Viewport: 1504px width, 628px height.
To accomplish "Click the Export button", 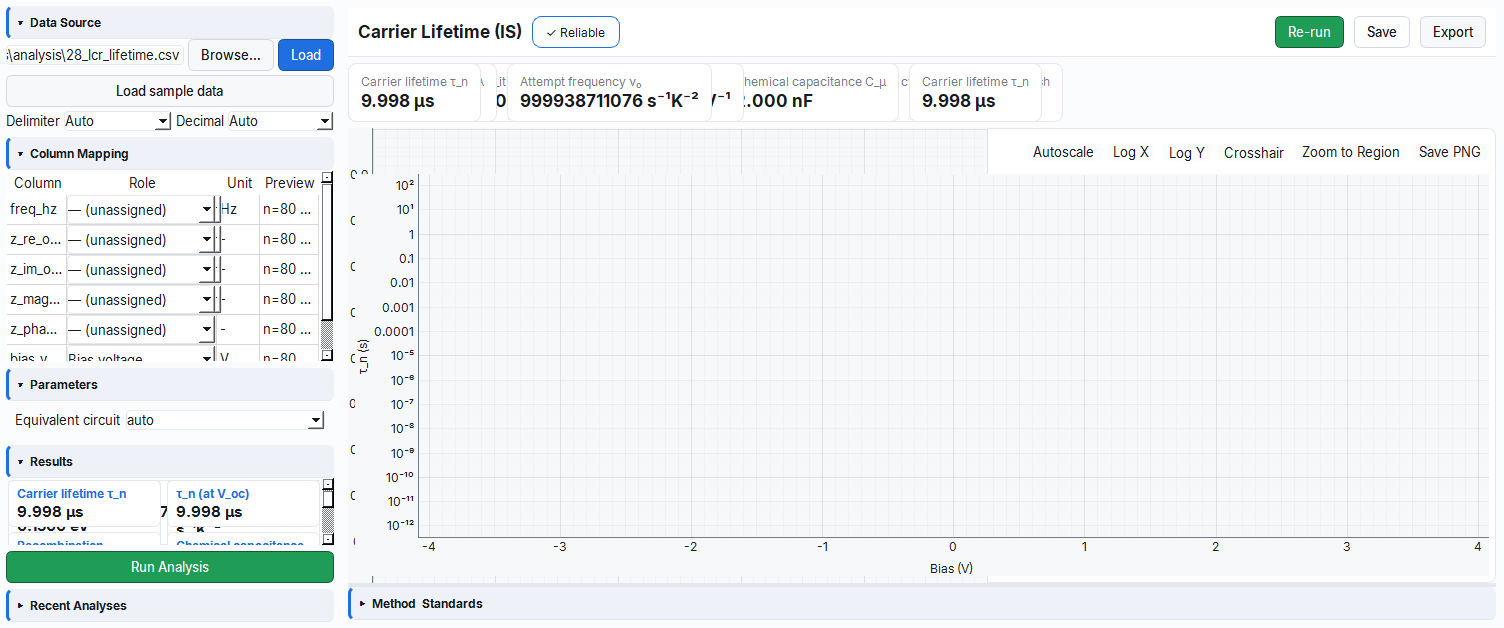I will click(1452, 32).
